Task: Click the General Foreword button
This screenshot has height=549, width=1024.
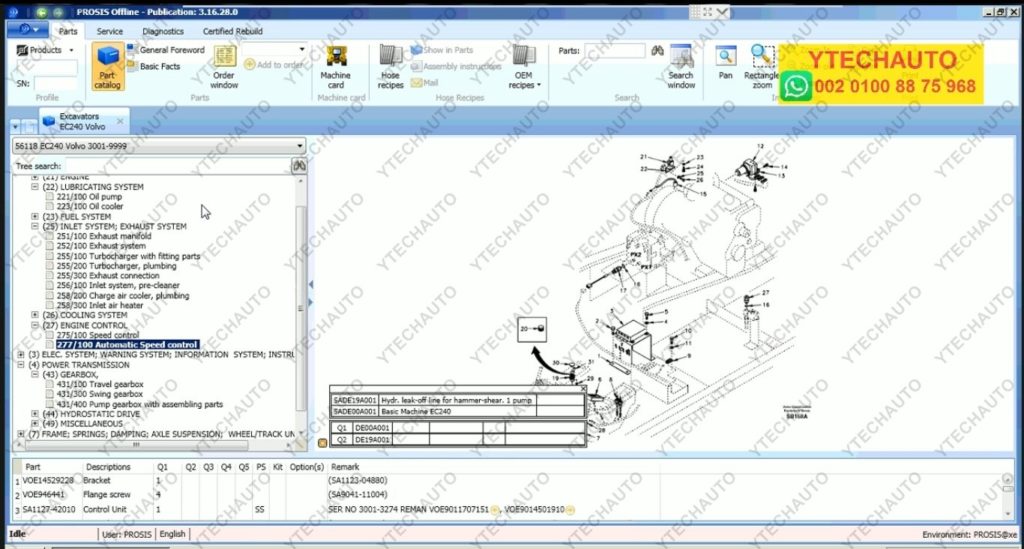Action: point(171,50)
